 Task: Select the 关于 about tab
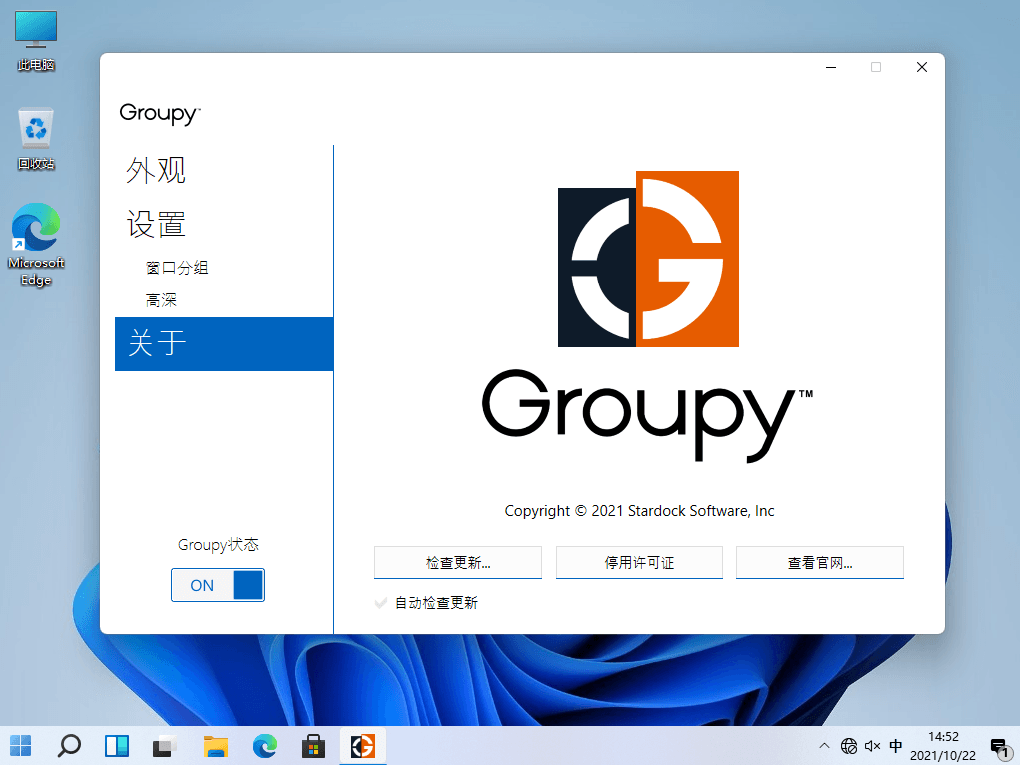pyautogui.click(x=224, y=343)
